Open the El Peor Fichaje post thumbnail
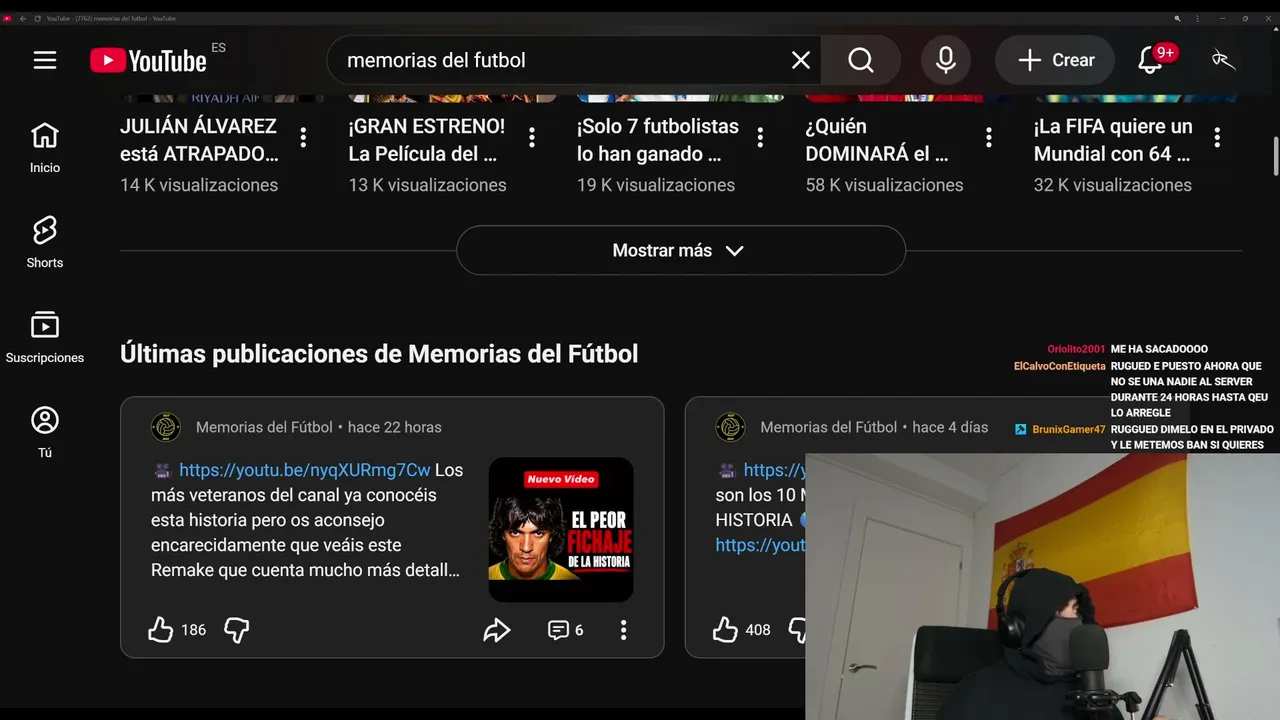 (561, 530)
